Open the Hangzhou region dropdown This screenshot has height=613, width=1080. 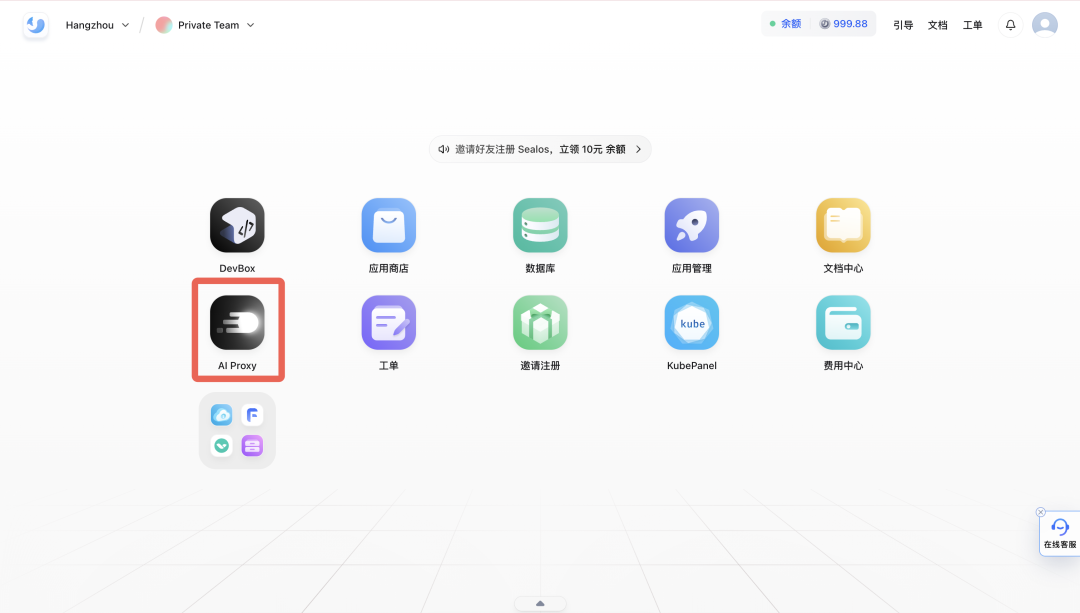pyautogui.click(x=97, y=25)
